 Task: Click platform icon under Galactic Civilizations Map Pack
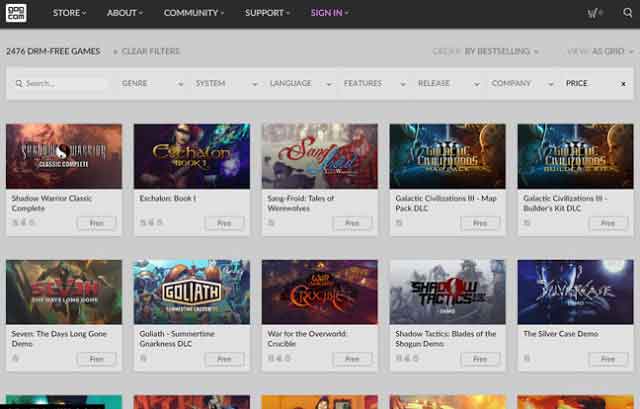[x=399, y=223]
